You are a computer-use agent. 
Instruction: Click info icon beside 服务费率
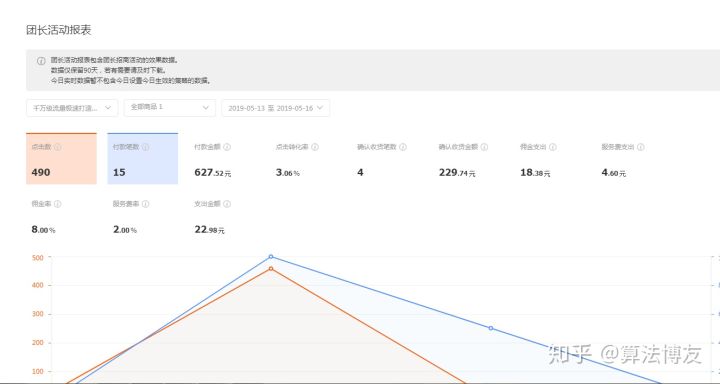coord(145,204)
